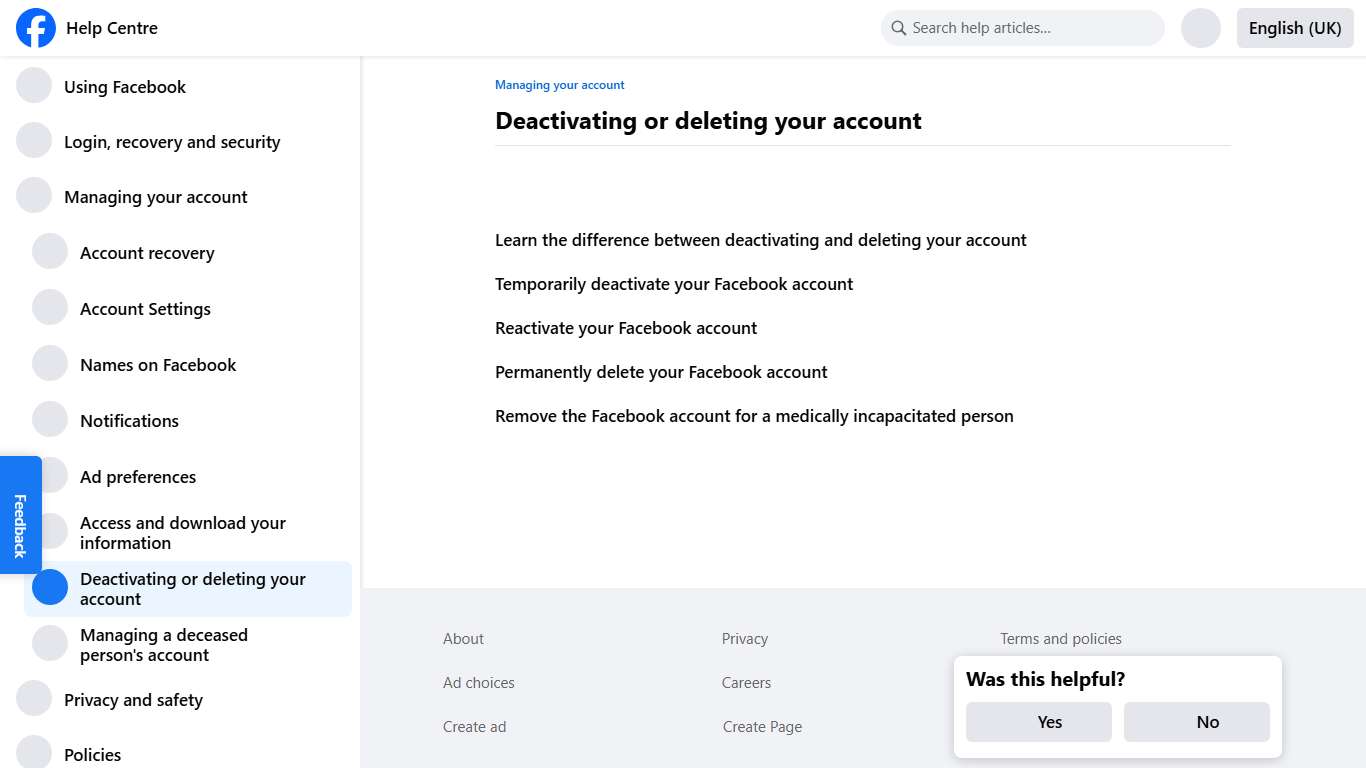Screen dimensions: 1366x768
Task: Click the search magnifier icon
Action: (898, 28)
